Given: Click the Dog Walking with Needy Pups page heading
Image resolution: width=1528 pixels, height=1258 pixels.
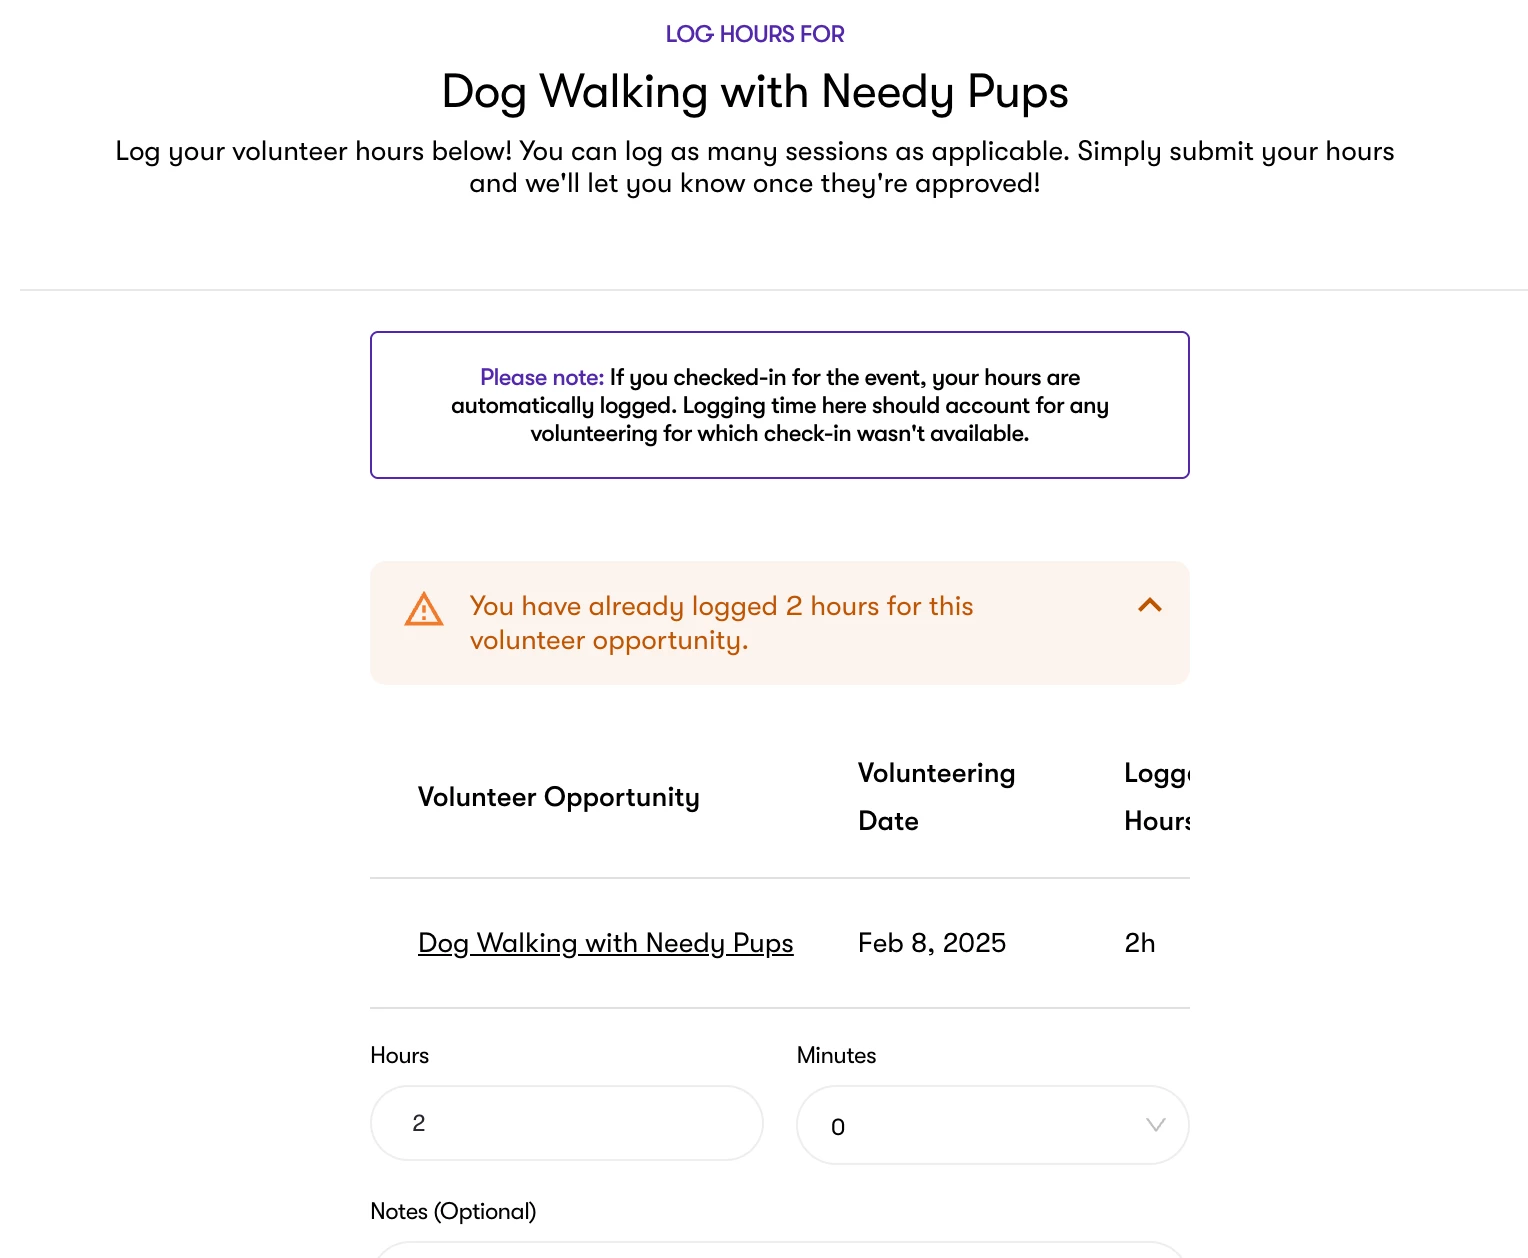Looking at the screenshot, I should pyautogui.click(x=755, y=92).
